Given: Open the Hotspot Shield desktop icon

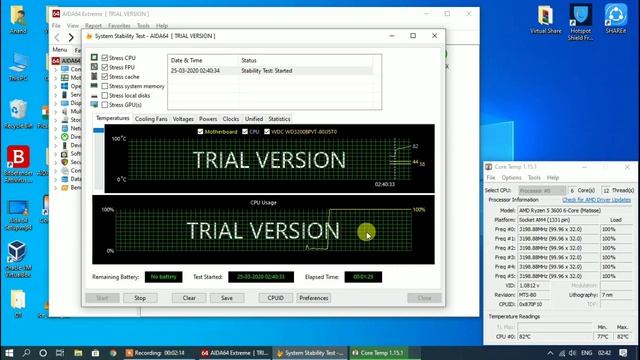Looking at the screenshot, I should [x=580, y=22].
